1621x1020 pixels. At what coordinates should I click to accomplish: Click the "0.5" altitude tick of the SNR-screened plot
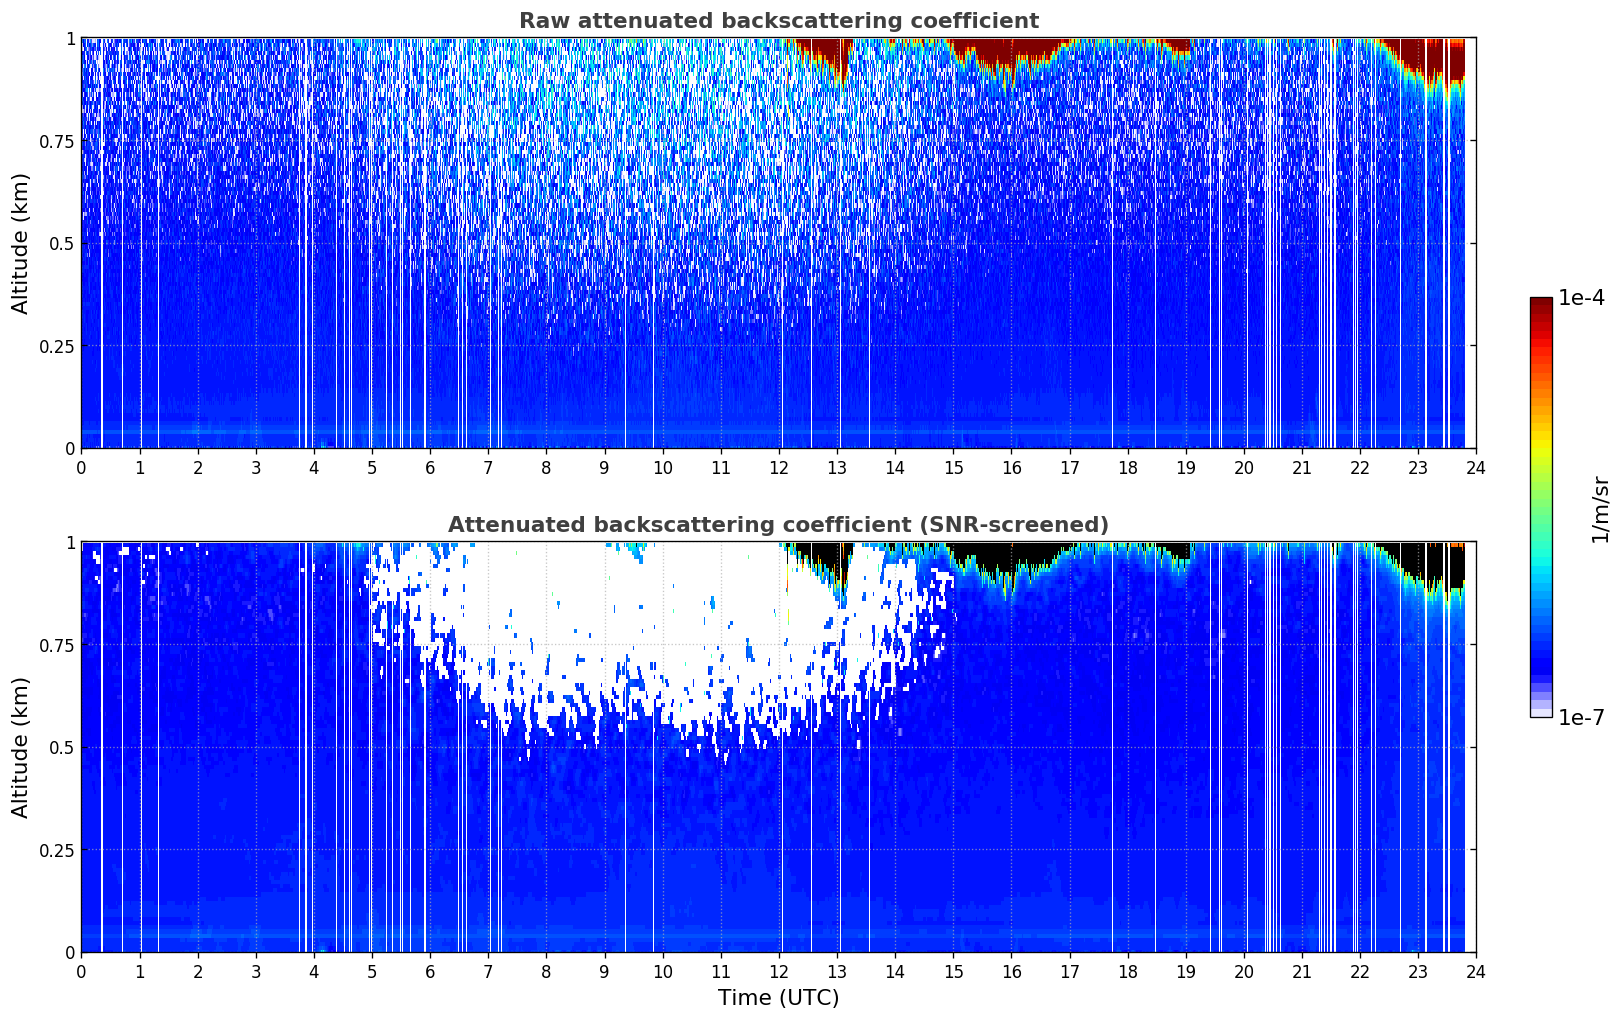(x=62, y=747)
